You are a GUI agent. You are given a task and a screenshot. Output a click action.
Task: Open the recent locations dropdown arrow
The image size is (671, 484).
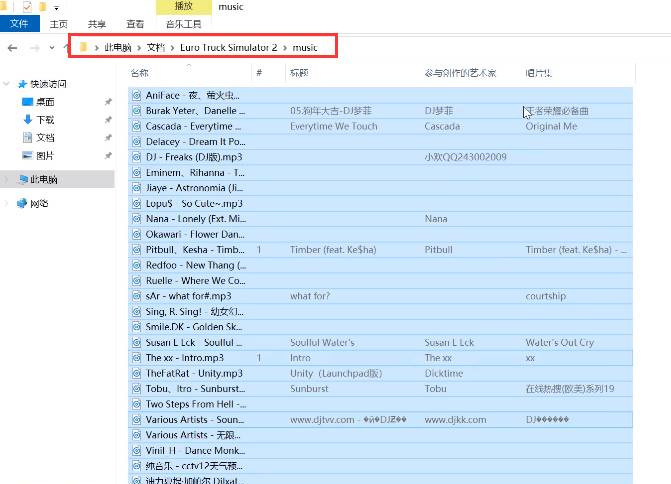[x=52, y=48]
